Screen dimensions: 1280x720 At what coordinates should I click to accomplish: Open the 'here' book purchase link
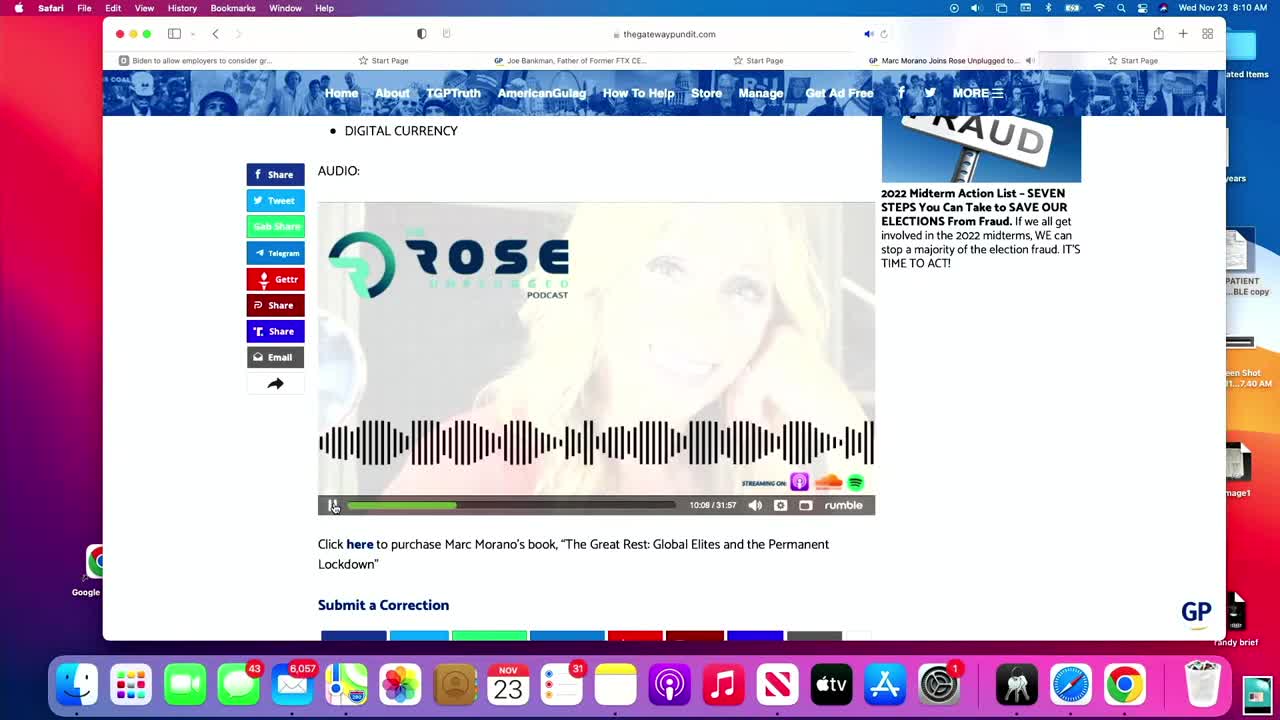pos(359,544)
